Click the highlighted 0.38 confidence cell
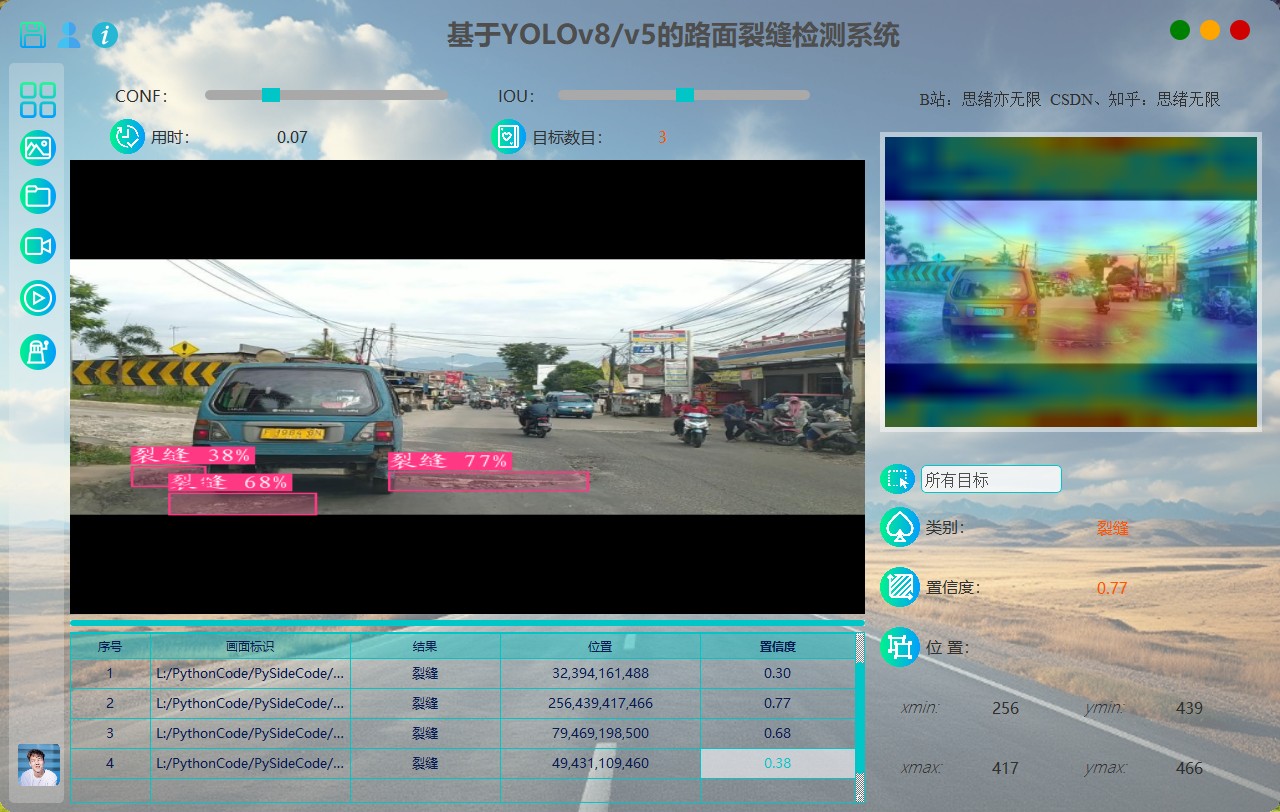 coord(777,764)
